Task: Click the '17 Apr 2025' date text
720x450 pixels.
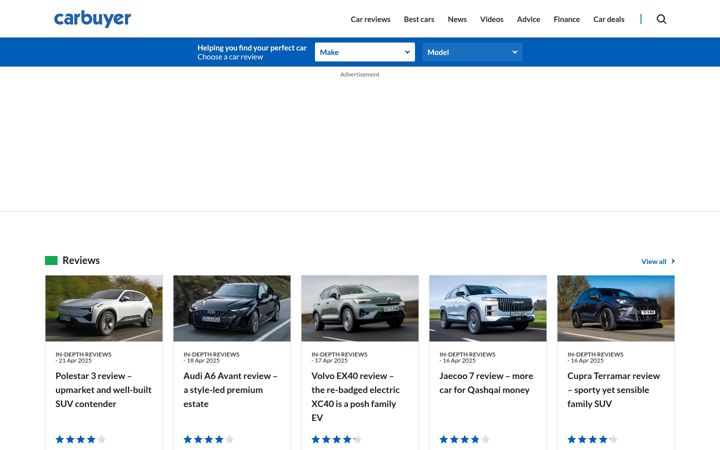Action: pyautogui.click(x=331, y=360)
